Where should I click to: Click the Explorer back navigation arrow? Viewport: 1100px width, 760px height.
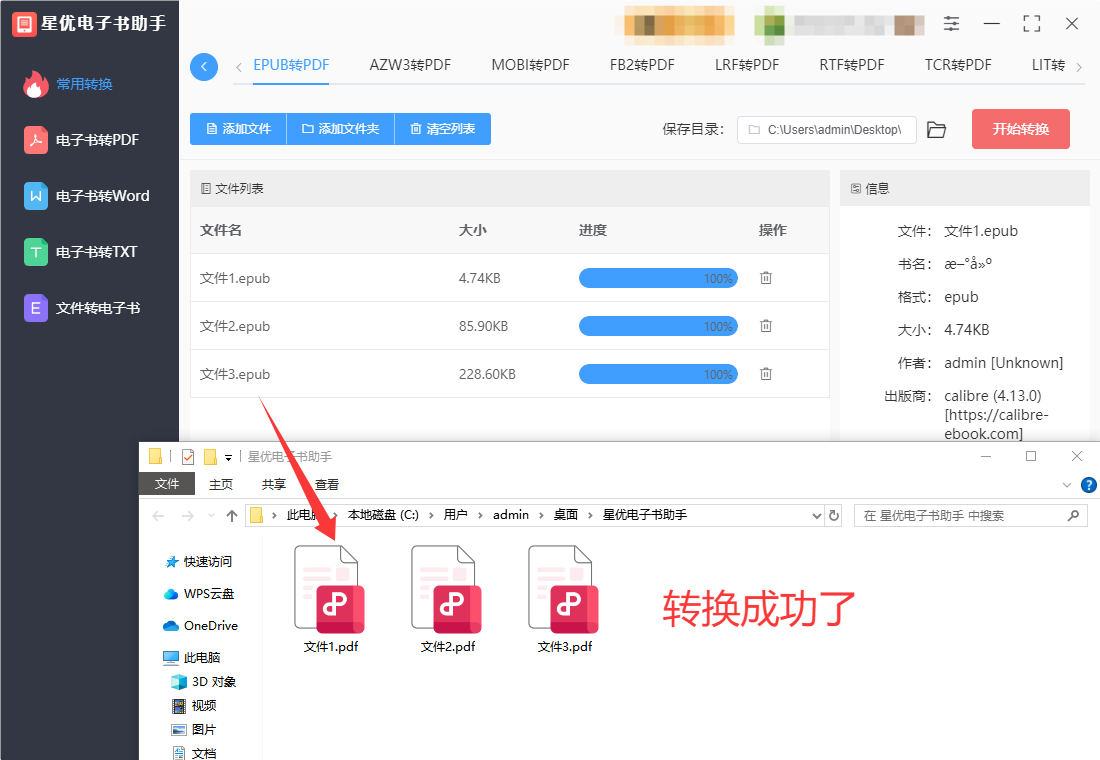(158, 516)
